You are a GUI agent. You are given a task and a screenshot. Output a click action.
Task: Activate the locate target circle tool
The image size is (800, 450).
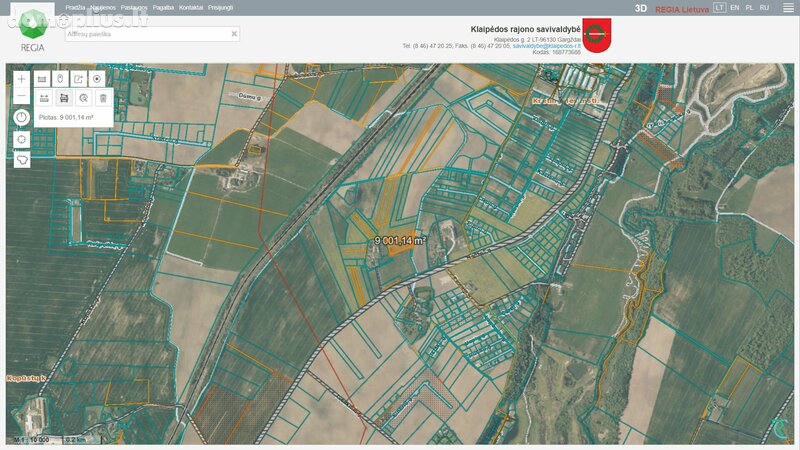click(97, 79)
